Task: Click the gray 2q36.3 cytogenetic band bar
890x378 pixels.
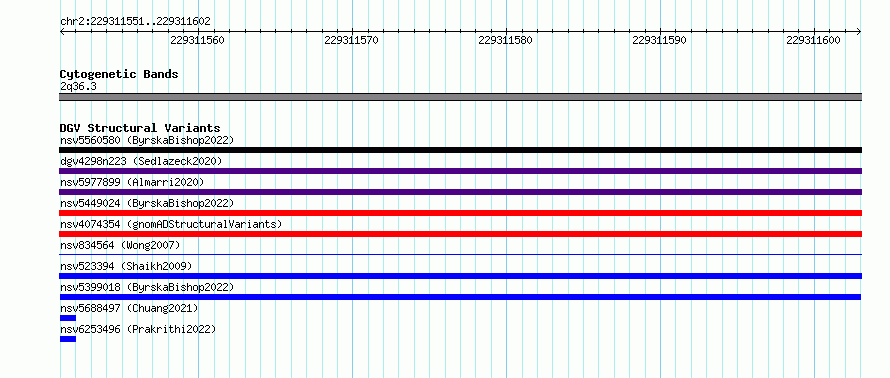Action: (460, 97)
